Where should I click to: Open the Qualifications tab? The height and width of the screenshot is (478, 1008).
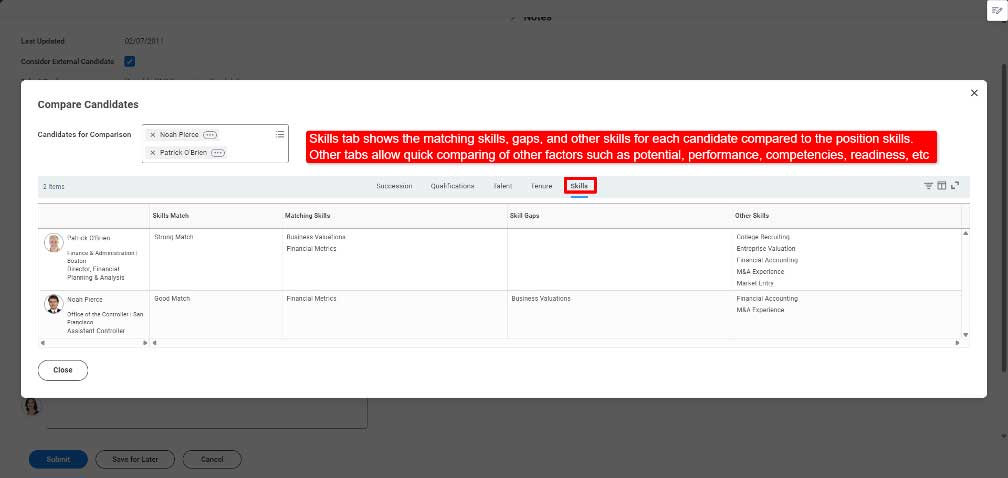point(453,186)
